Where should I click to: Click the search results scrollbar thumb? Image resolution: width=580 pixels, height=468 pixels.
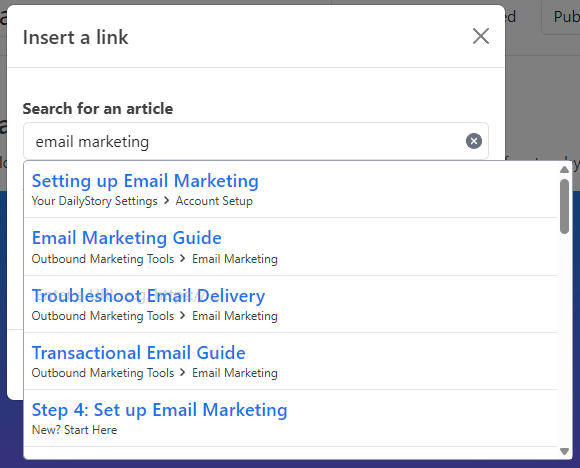pyautogui.click(x=564, y=206)
